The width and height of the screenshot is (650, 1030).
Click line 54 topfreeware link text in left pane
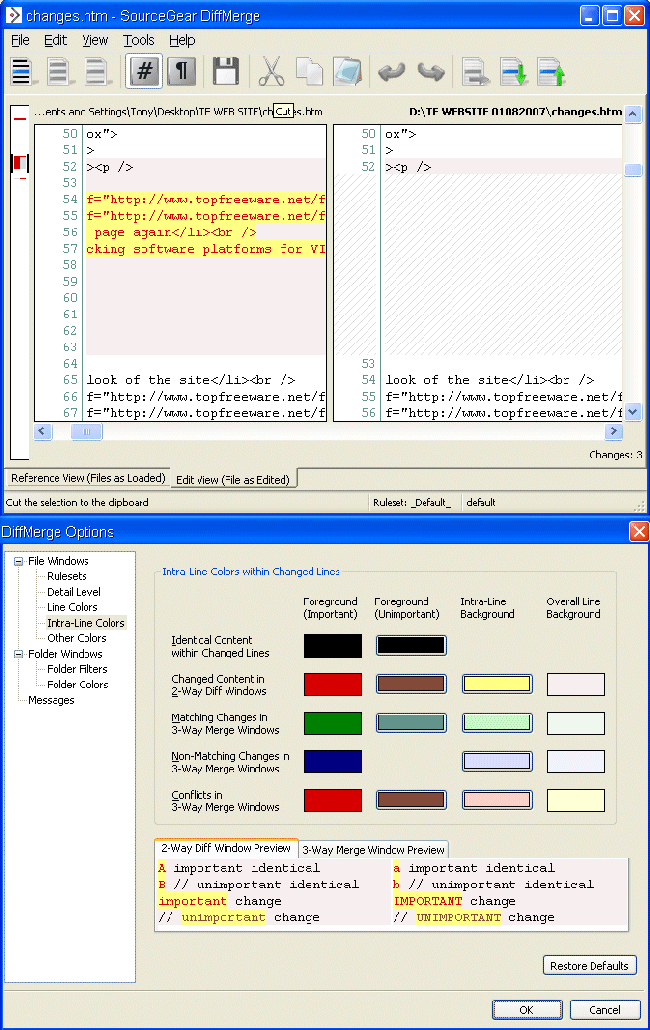(206, 199)
